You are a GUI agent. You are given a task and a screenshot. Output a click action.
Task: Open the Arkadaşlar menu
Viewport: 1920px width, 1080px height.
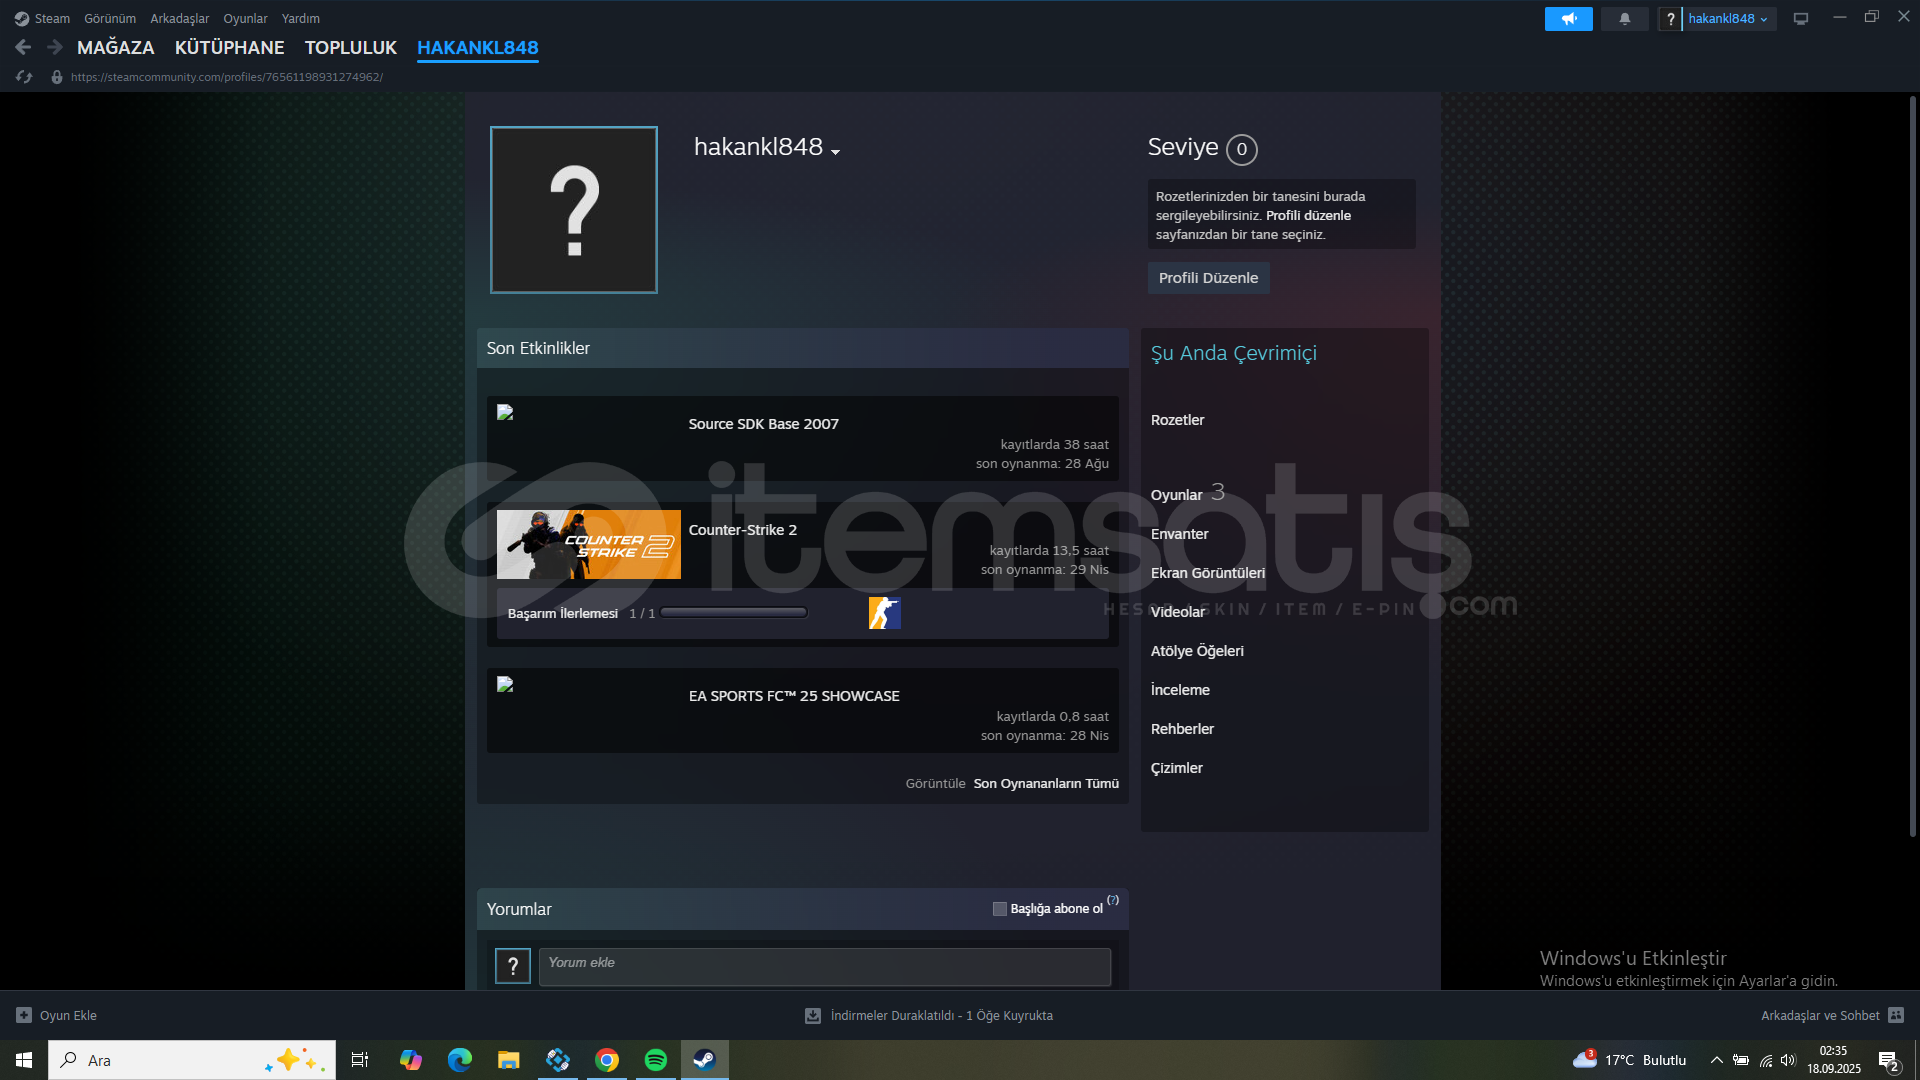[x=180, y=19]
